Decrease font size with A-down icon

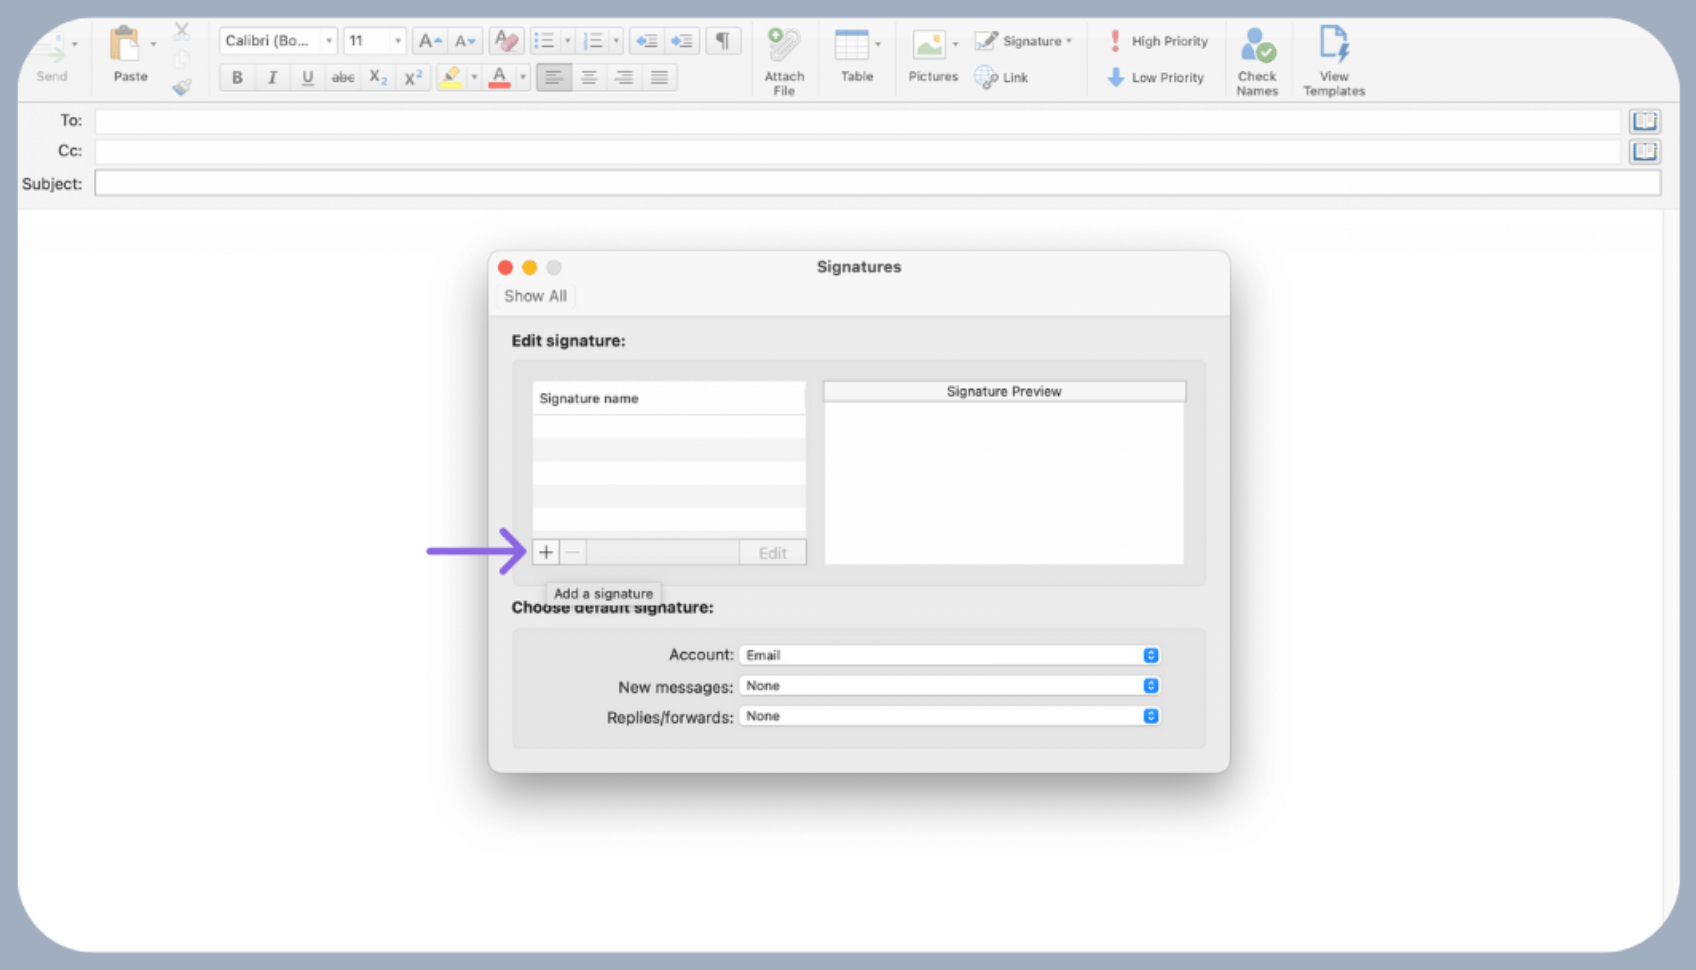465,41
